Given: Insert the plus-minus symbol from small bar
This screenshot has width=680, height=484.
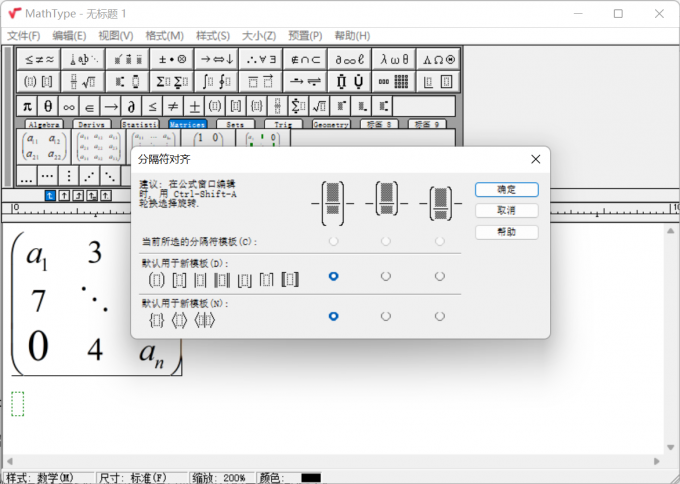Looking at the screenshot, I should point(194,106).
